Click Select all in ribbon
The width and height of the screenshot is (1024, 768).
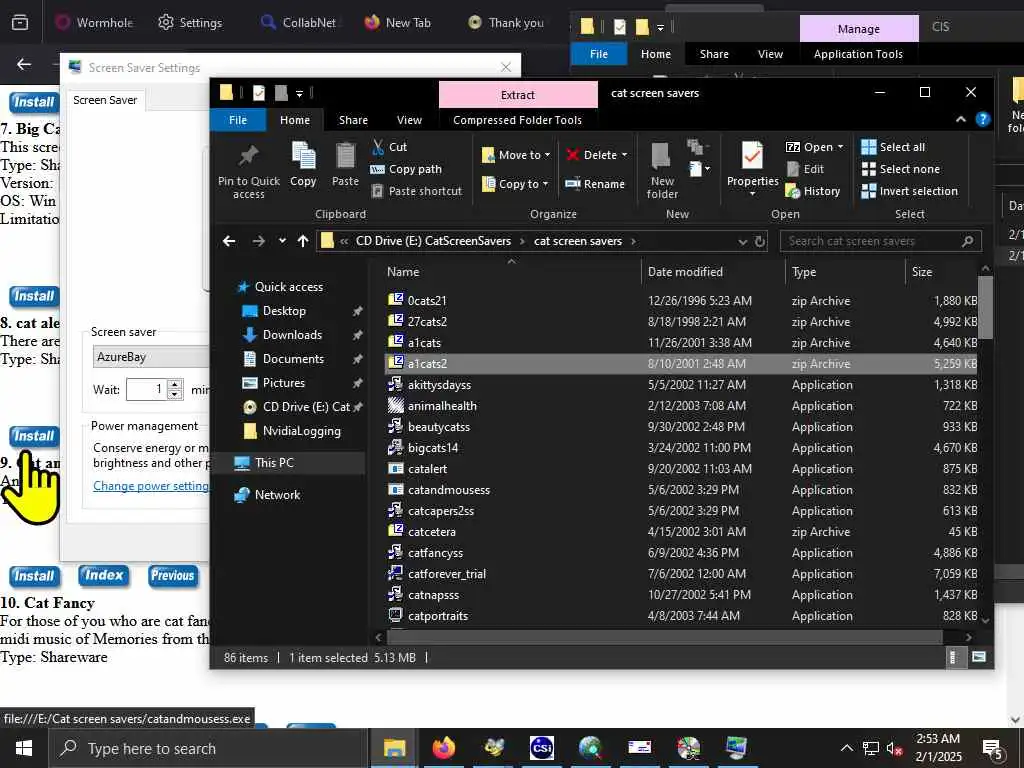tap(893, 147)
